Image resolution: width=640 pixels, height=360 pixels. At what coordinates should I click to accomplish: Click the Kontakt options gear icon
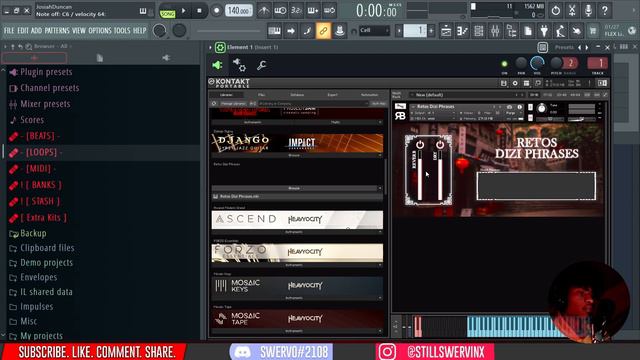(515, 83)
